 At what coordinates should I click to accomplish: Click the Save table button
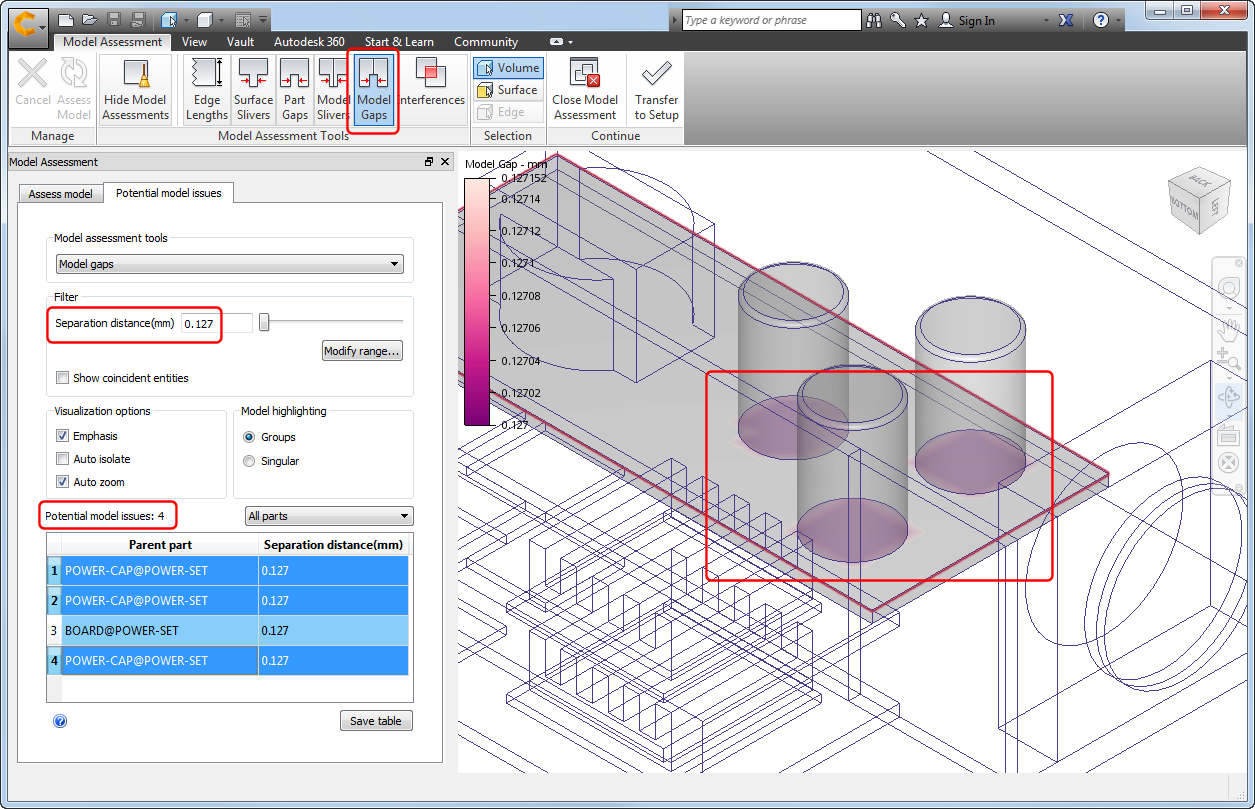click(x=376, y=721)
